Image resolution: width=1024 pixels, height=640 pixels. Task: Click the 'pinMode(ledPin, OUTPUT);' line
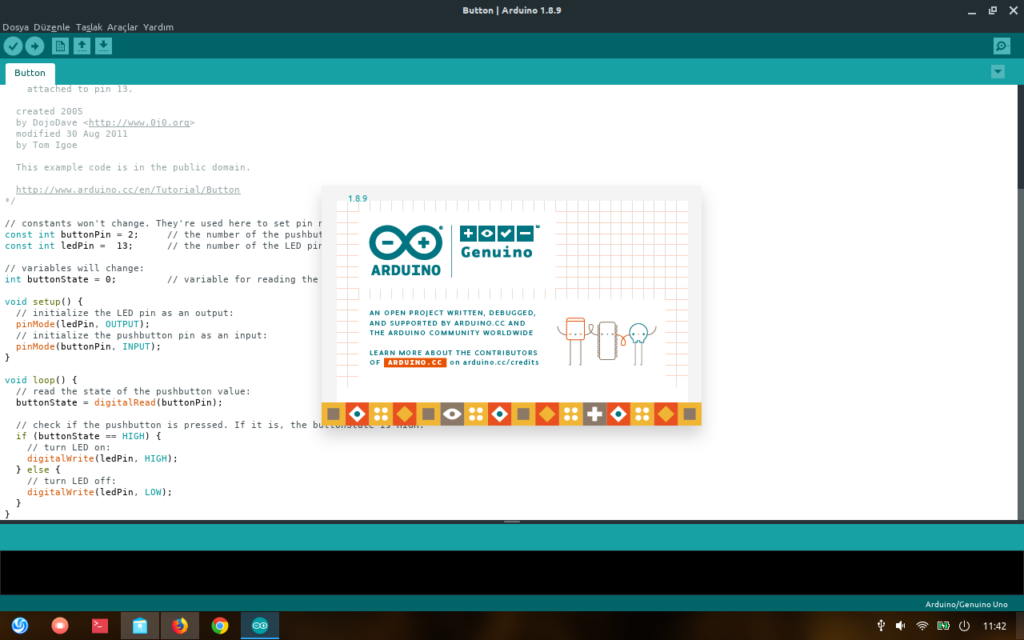pos(83,324)
